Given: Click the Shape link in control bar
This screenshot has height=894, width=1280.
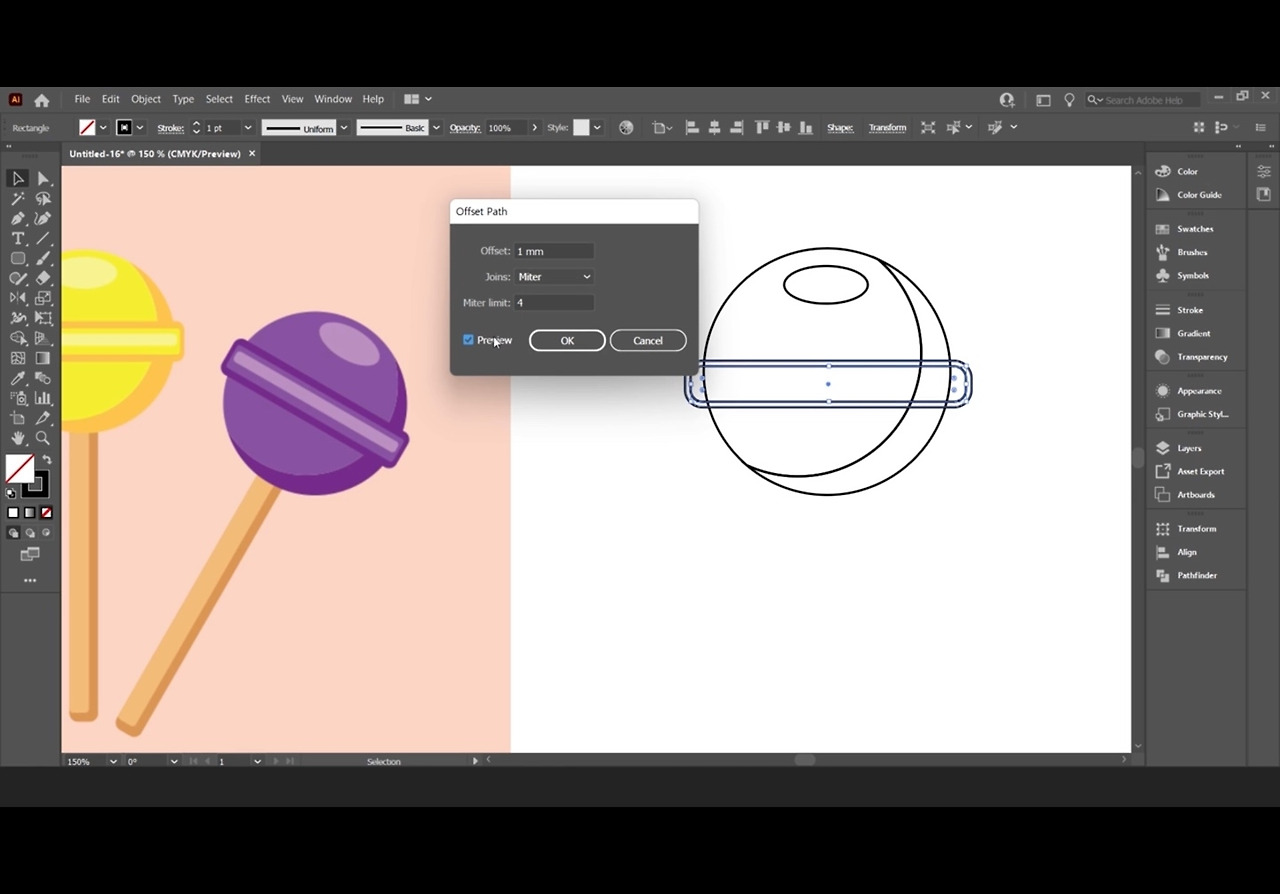Looking at the screenshot, I should tap(840, 128).
